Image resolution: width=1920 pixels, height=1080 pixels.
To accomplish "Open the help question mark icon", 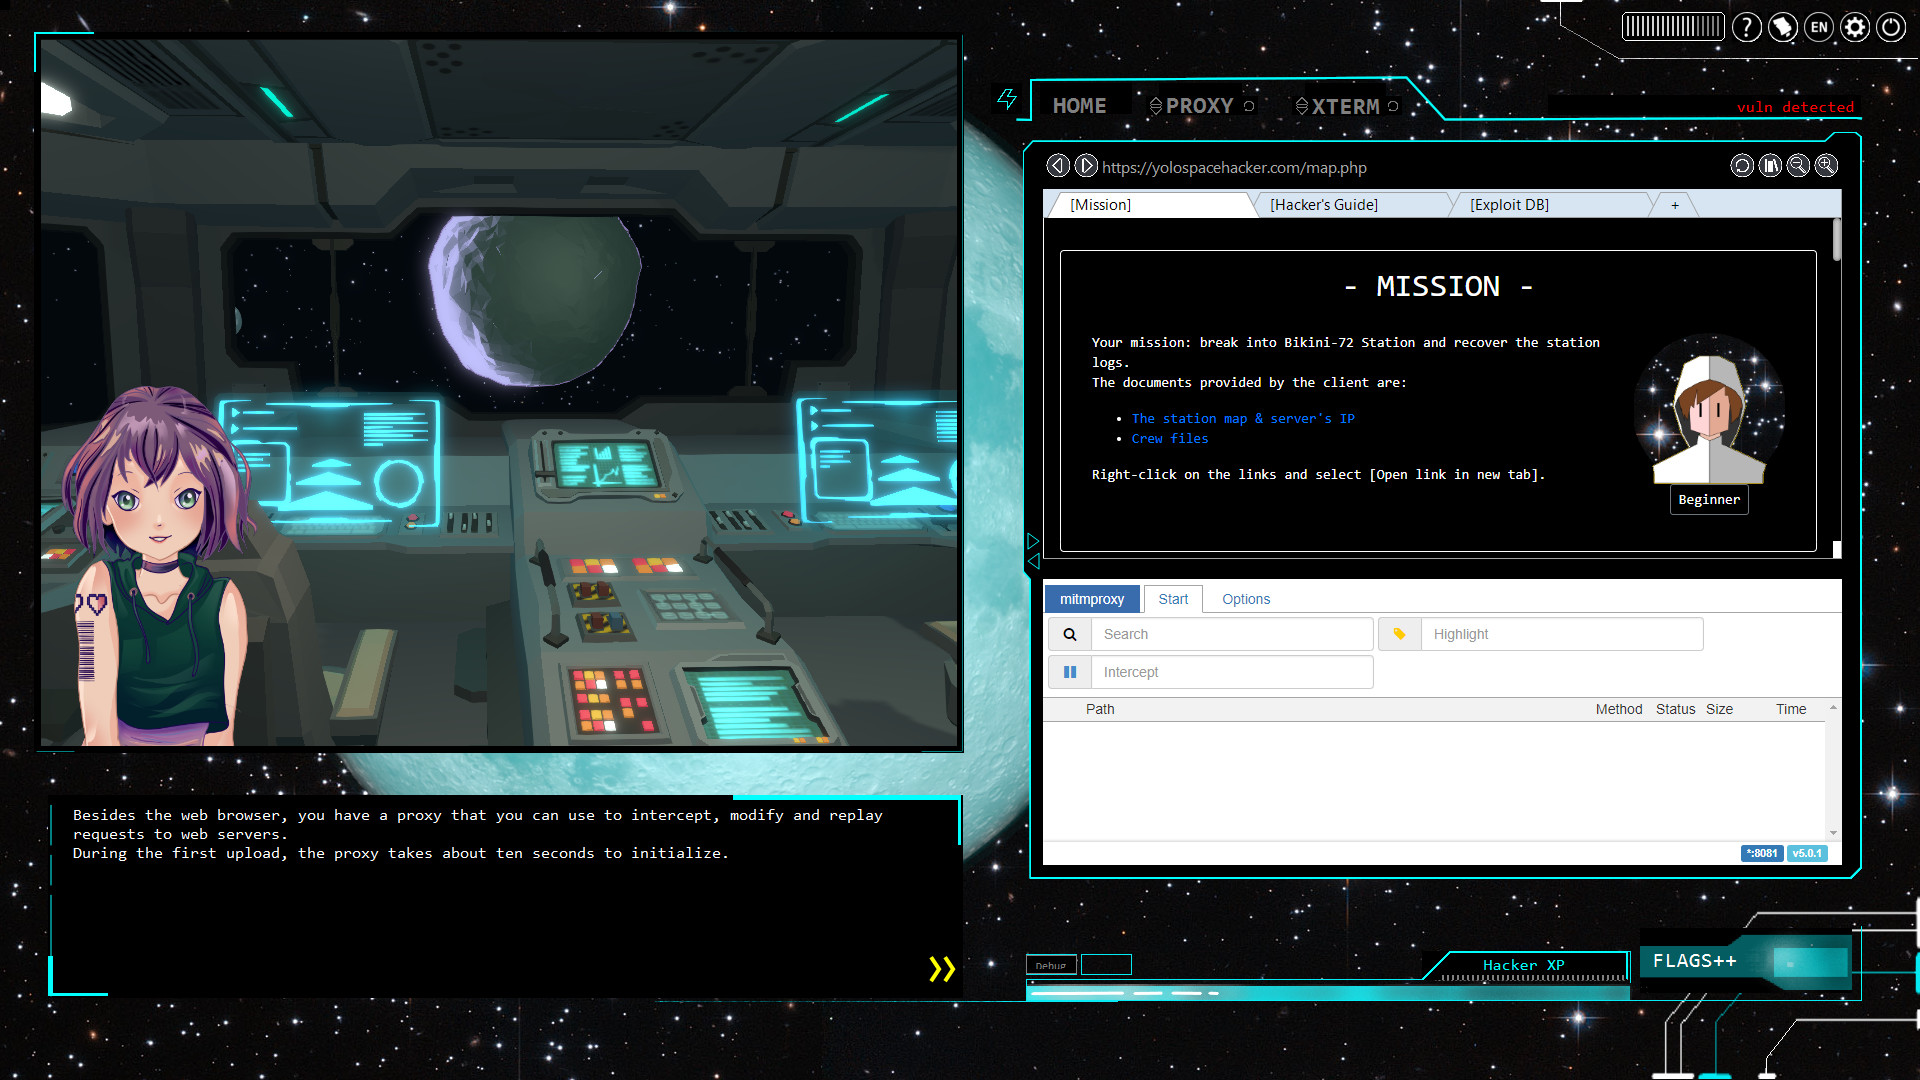I will pos(1747,27).
